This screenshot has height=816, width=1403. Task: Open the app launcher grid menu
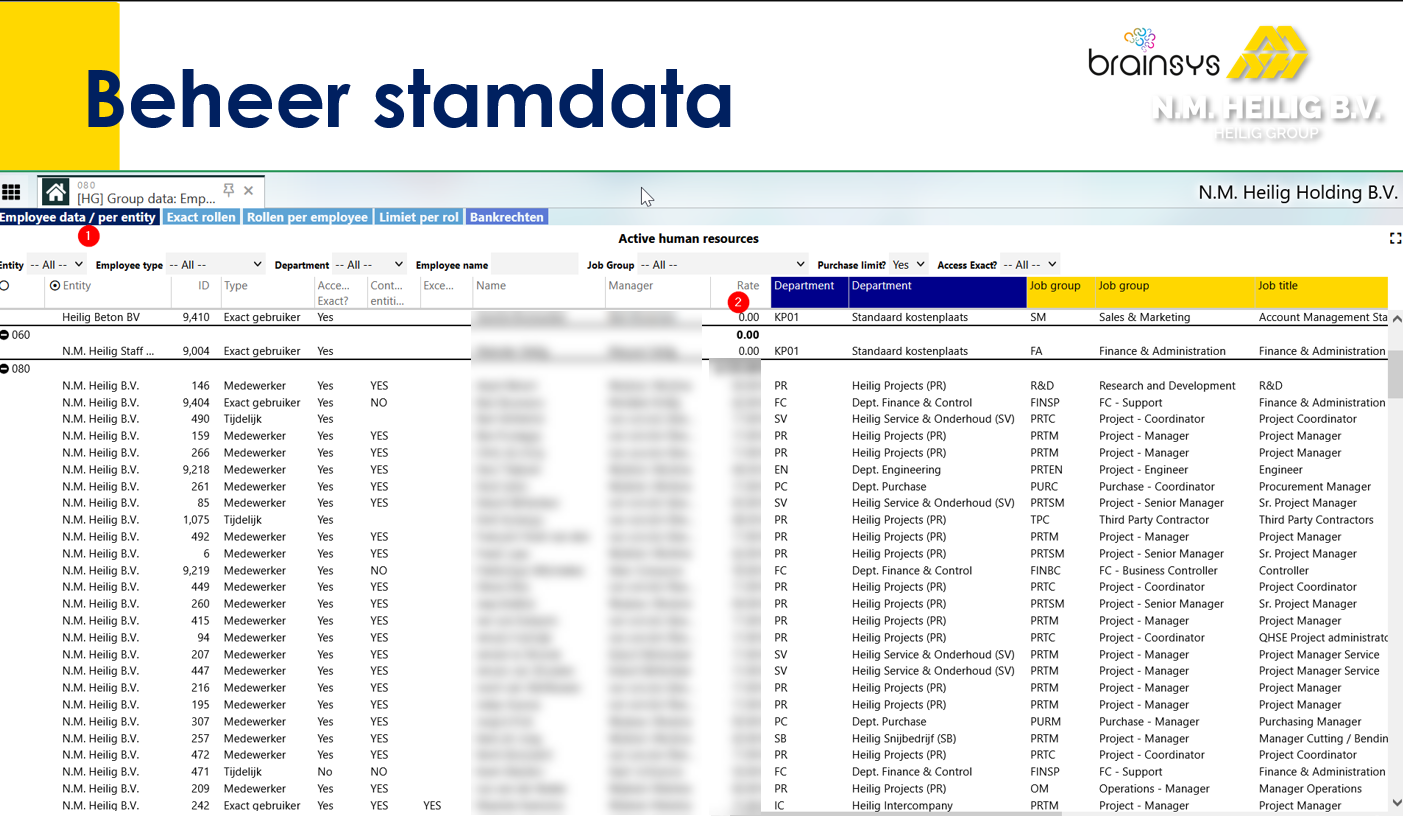point(11,191)
